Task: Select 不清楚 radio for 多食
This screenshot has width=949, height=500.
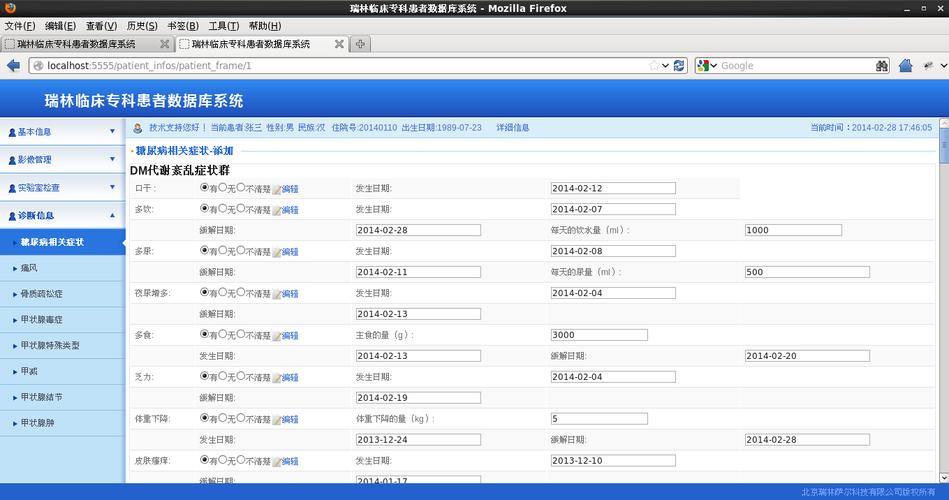Action: click(x=241, y=334)
